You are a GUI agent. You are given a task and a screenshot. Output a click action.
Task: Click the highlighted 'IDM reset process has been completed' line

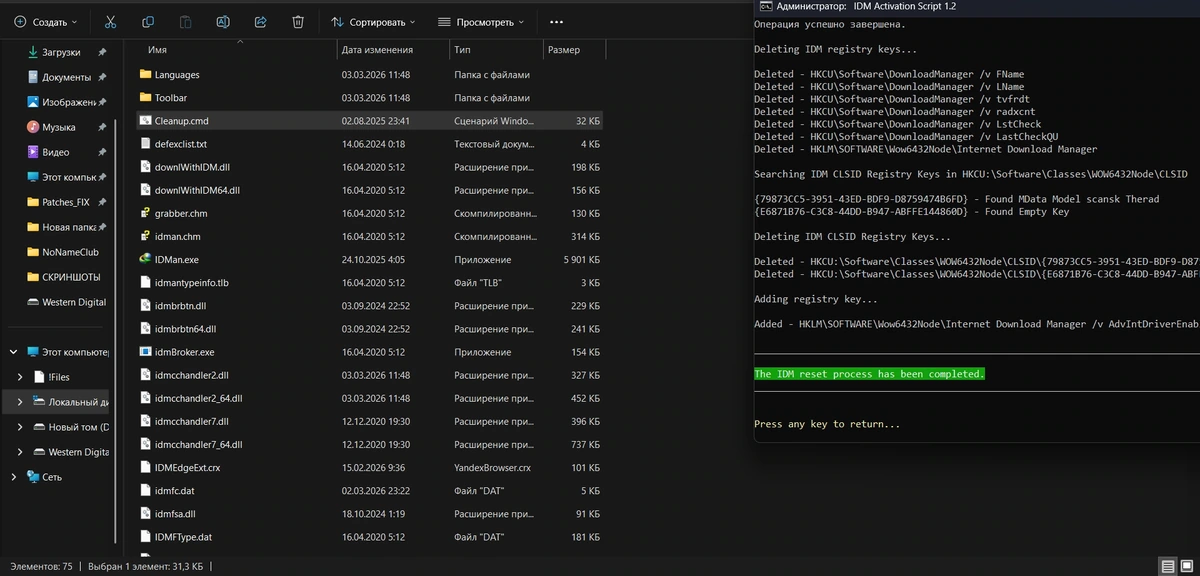pyautogui.click(x=869, y=374)
